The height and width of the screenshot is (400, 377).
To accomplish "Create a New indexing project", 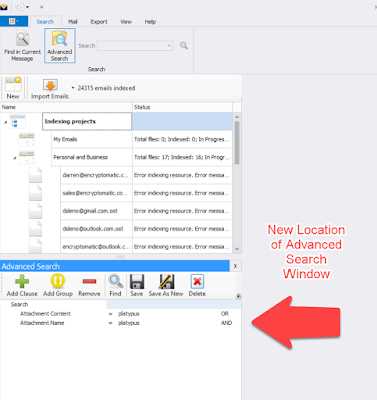I will click(x=13, y=88).
